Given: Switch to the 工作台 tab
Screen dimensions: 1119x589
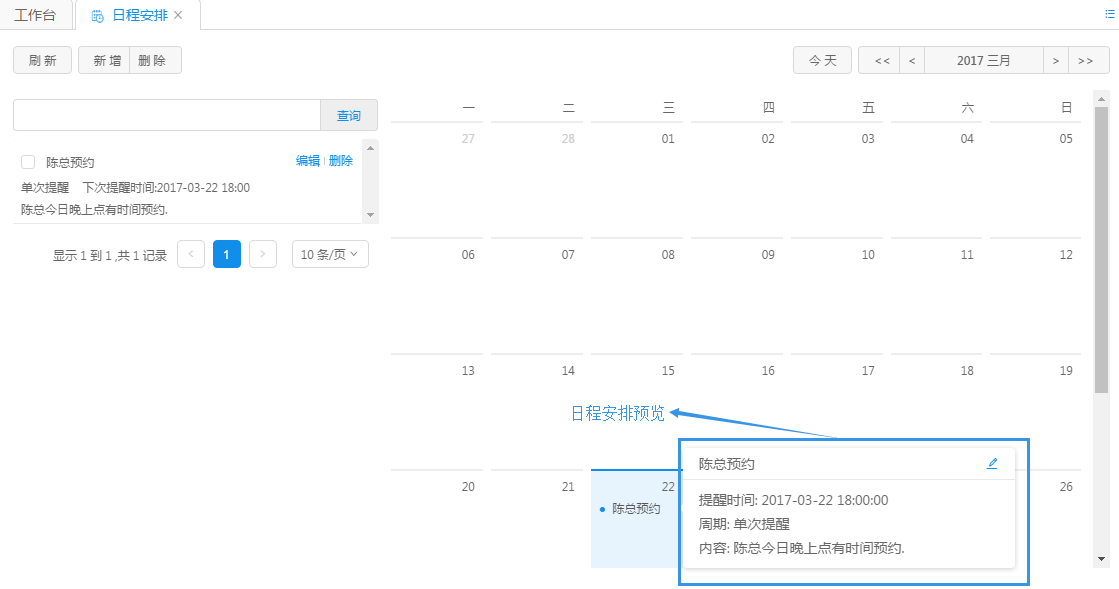Looking at the screenshot, I should (x=36, y=15).
